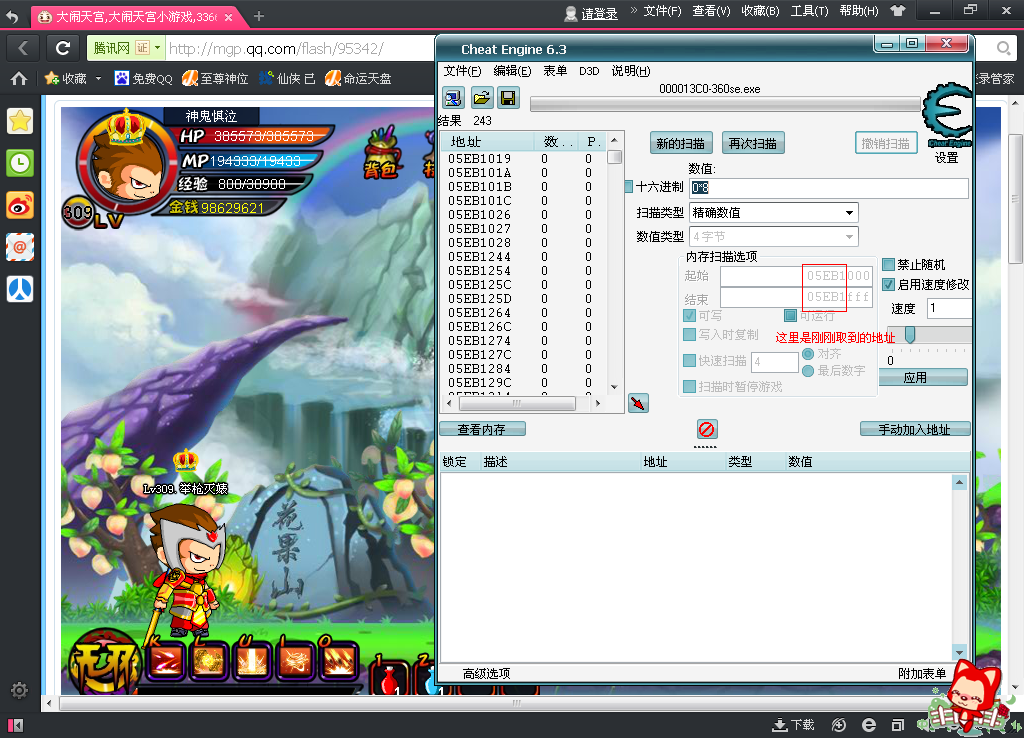This screenshot has height=738, width=1024.
Task: Toggle the 写入时复制 checkbox
Action: (689, 334)
